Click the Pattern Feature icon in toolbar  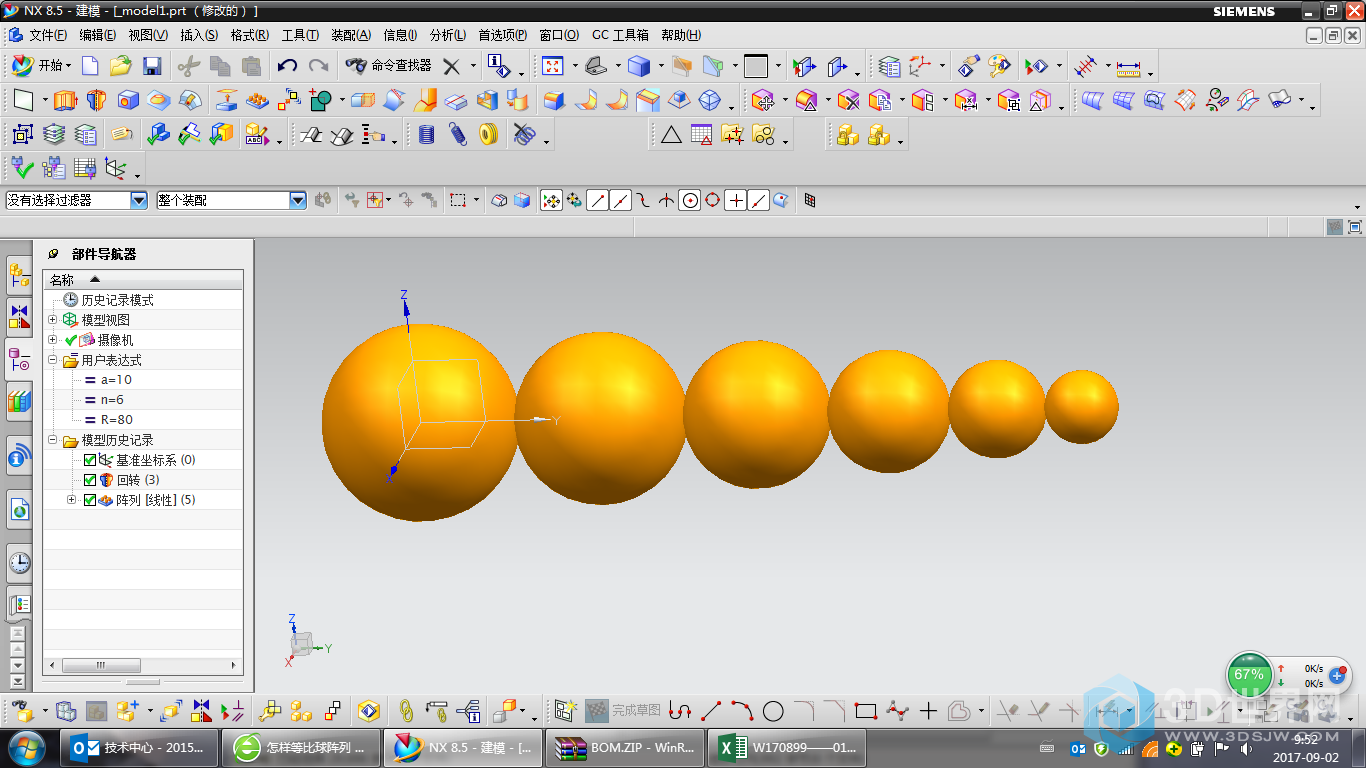coord(258,100)
